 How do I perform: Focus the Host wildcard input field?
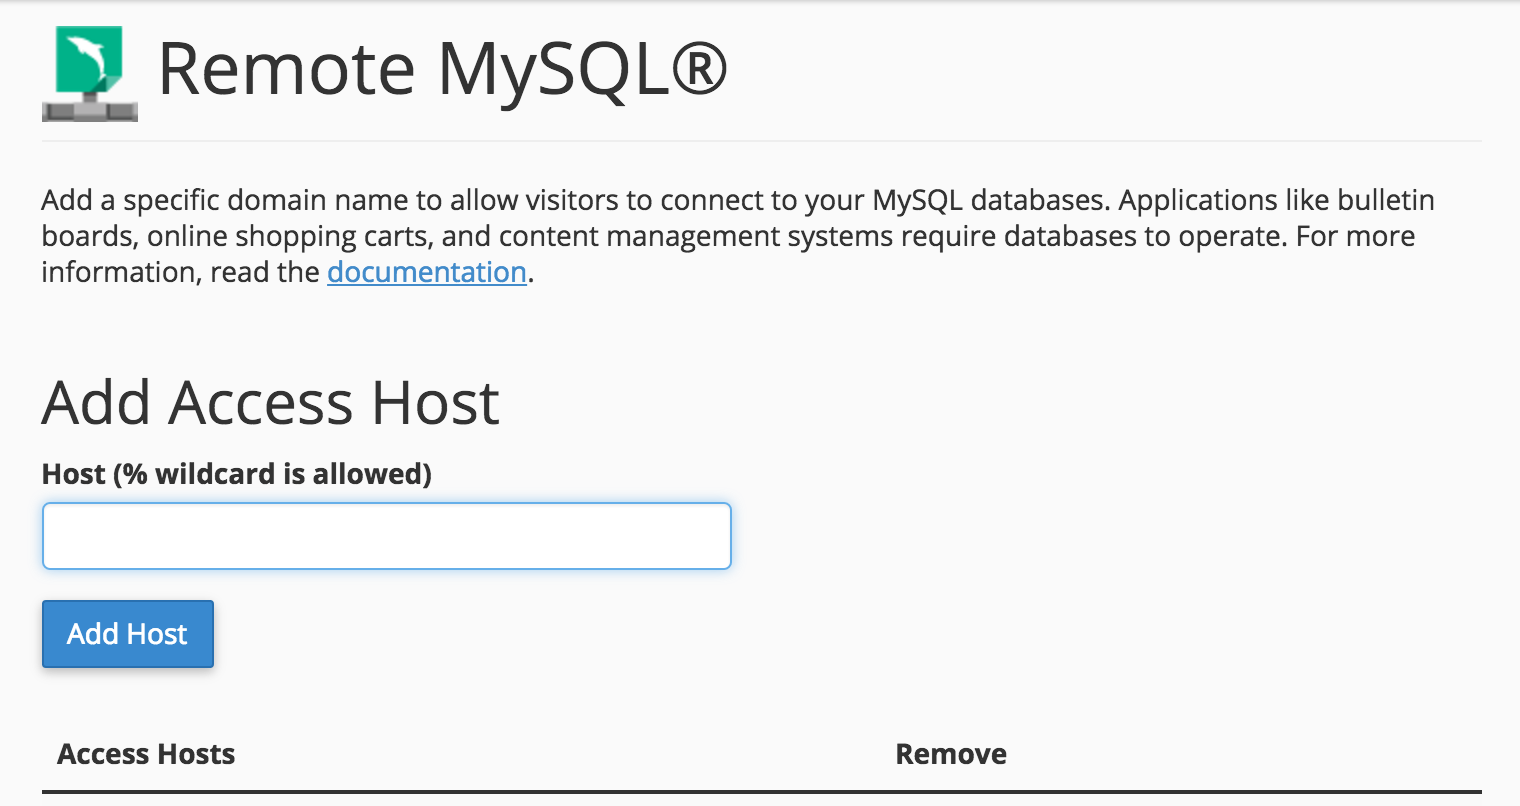tap(387, 536)
